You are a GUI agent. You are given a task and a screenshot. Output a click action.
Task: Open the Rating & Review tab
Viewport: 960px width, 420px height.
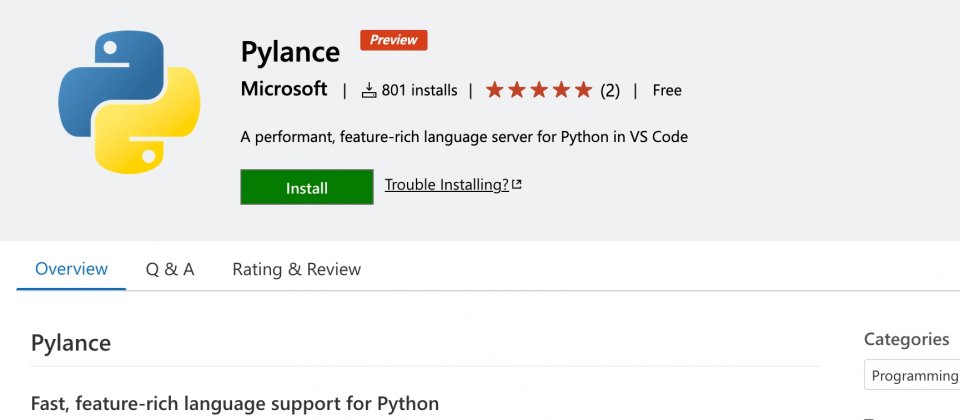tap(297, 269)
